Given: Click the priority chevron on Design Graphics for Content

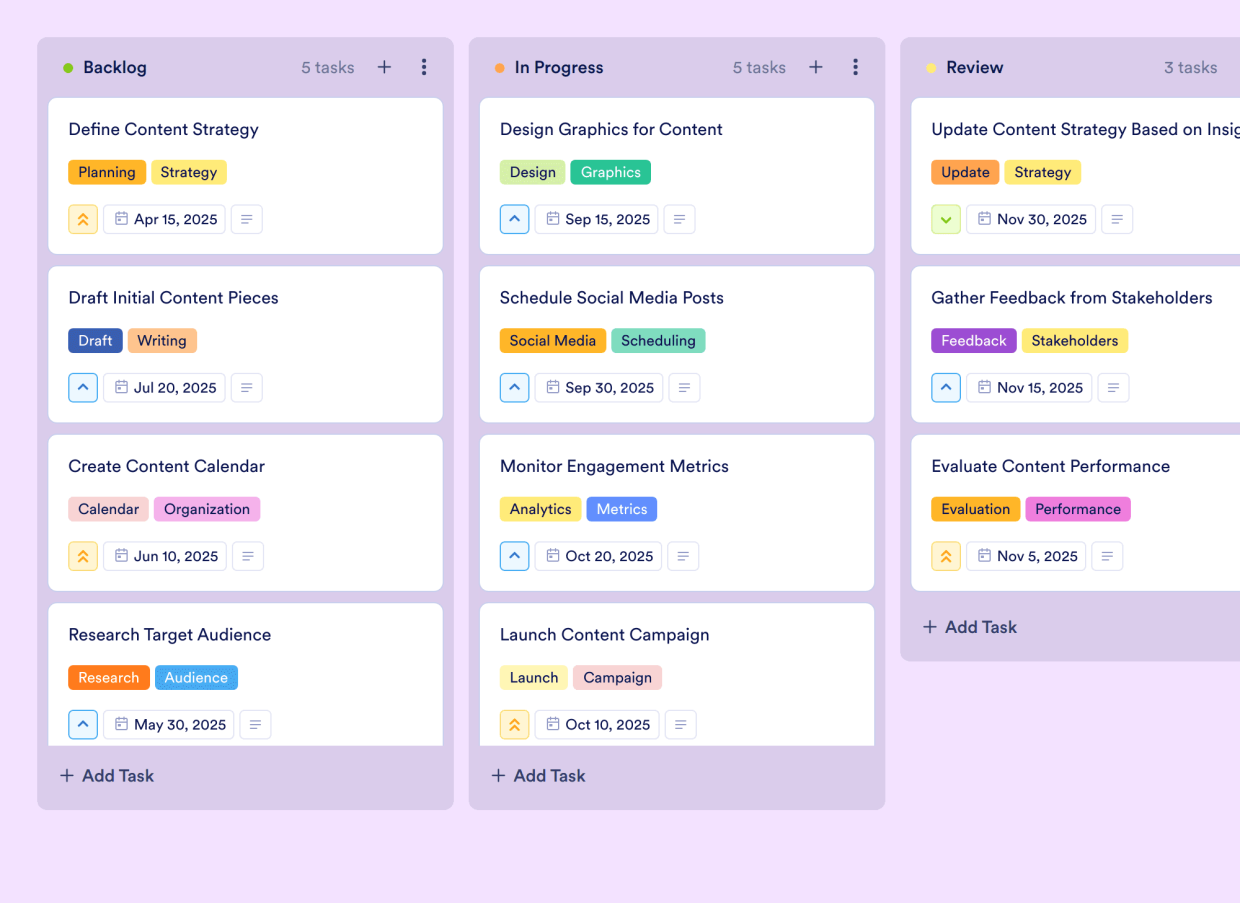Looking at the screenshot, I should coord(514,219).
